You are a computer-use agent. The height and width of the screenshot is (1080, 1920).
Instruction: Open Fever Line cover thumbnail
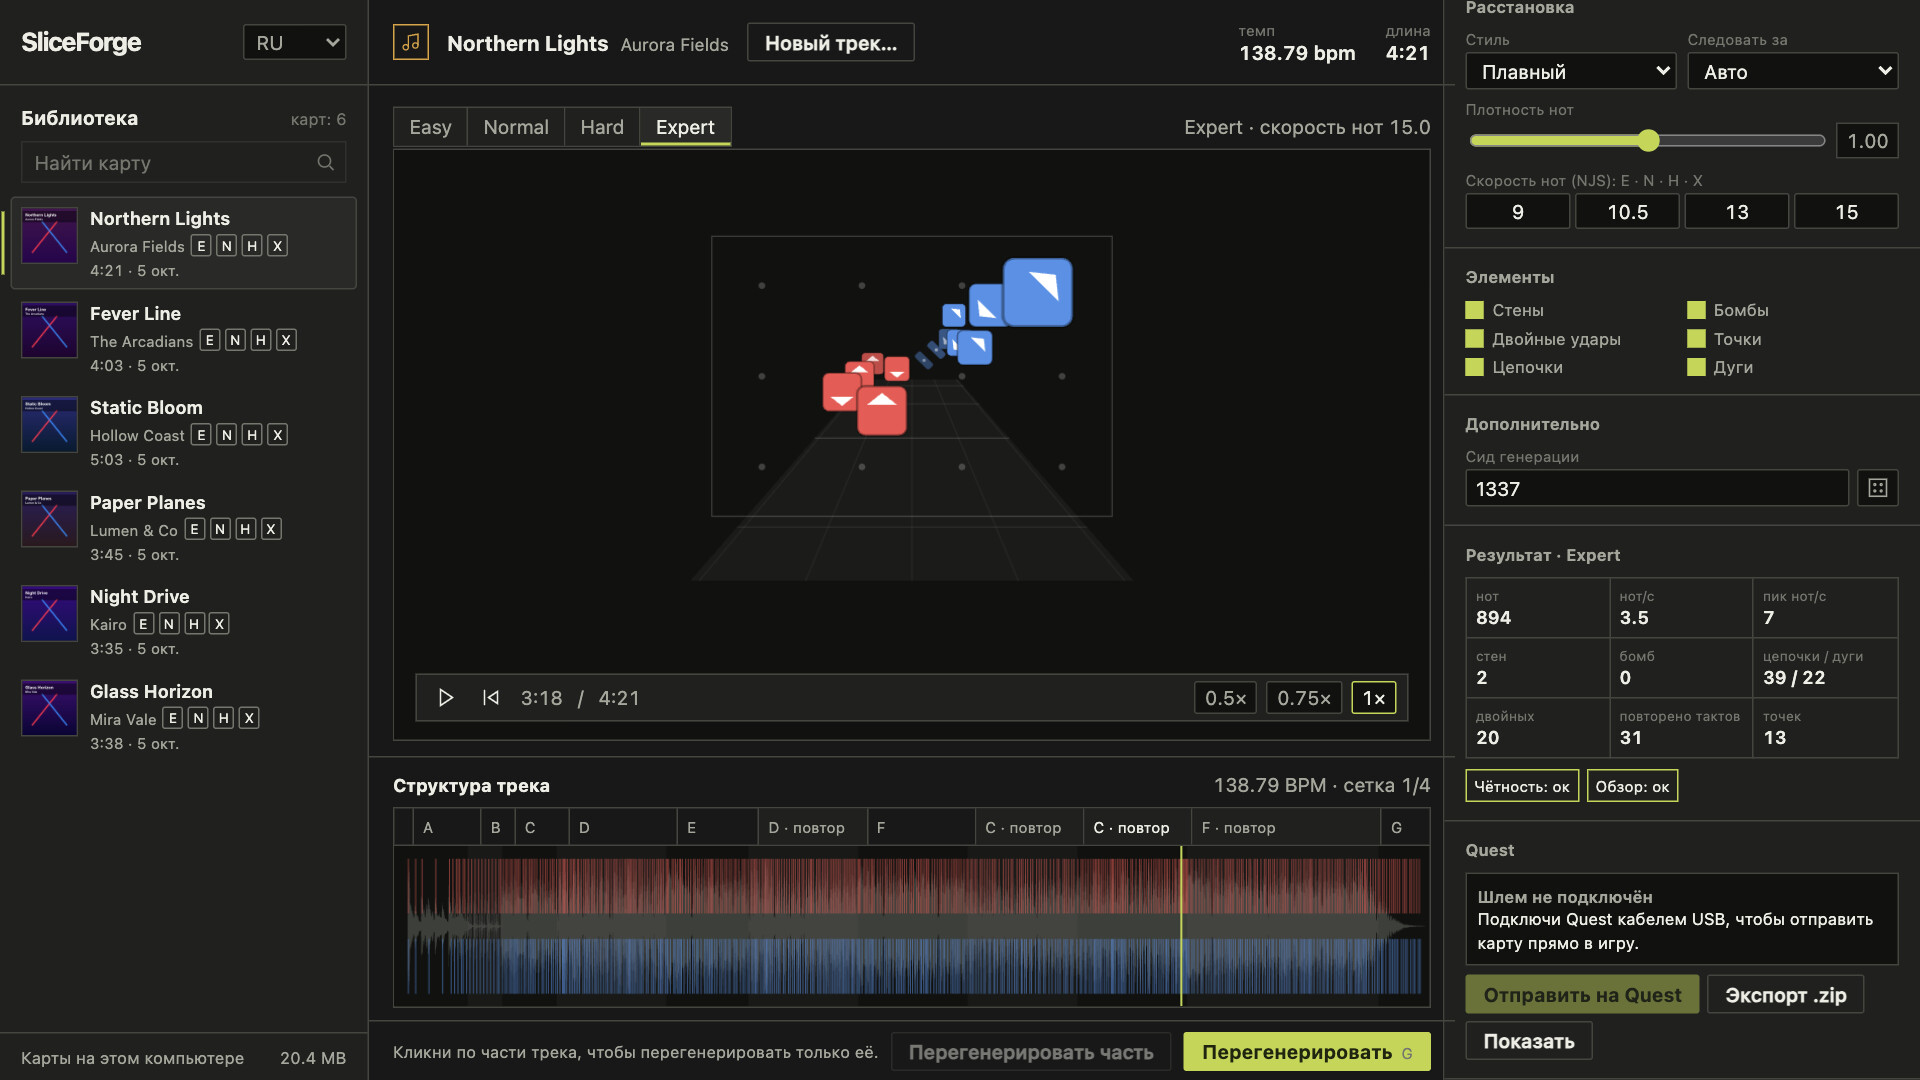point(49,330)
